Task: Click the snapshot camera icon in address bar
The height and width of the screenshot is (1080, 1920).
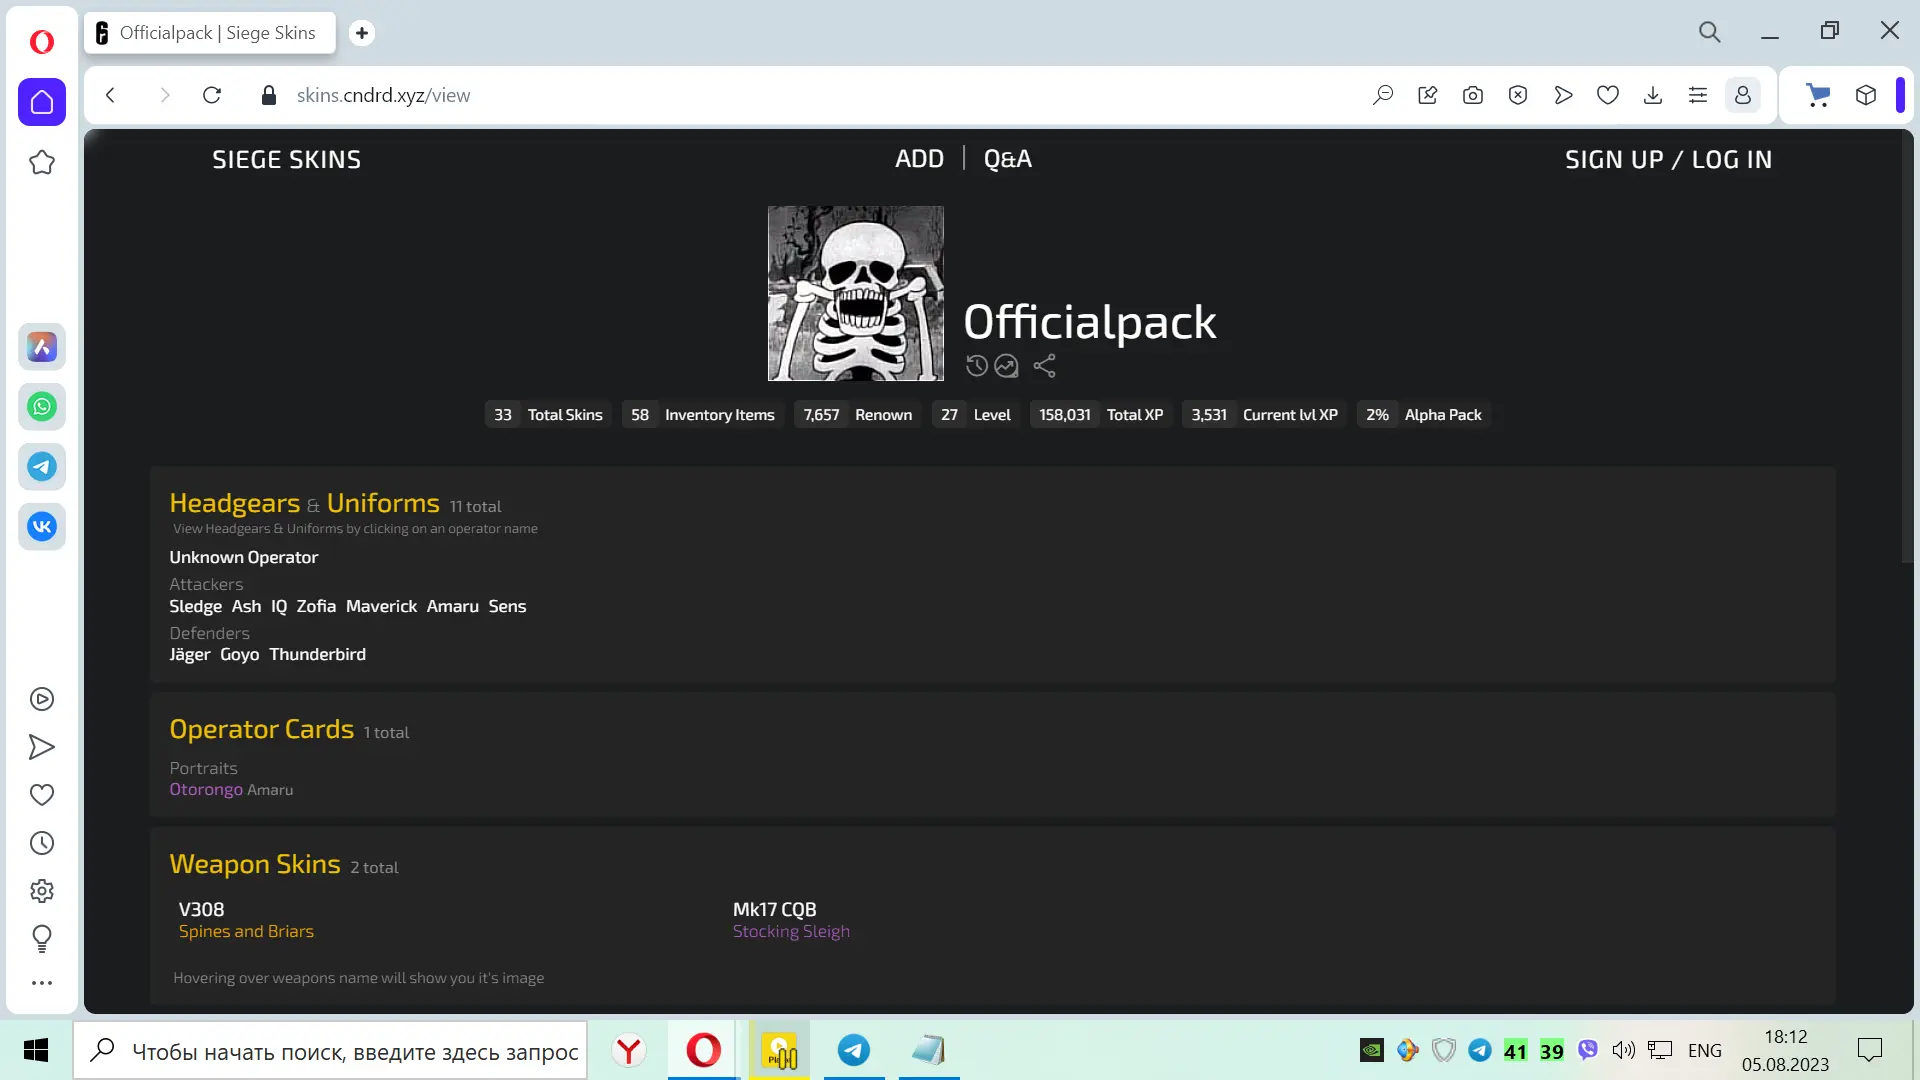Action: point(1473,95)
